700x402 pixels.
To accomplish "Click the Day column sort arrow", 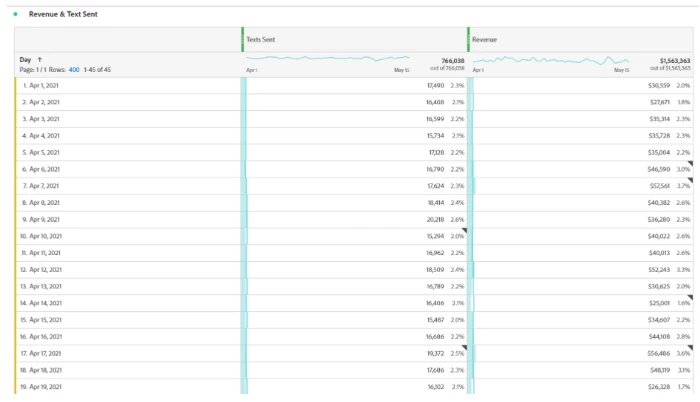I will click(40, 59).
